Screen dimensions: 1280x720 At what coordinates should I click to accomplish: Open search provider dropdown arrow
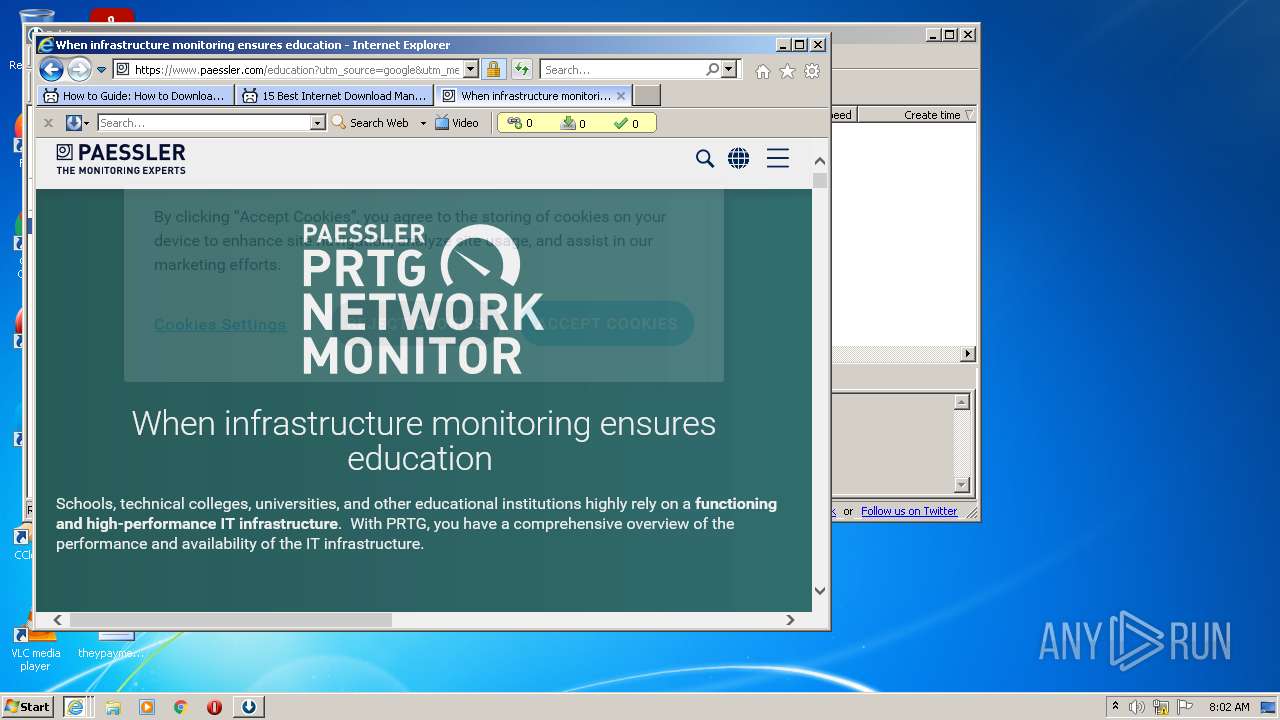coord(729,70)
